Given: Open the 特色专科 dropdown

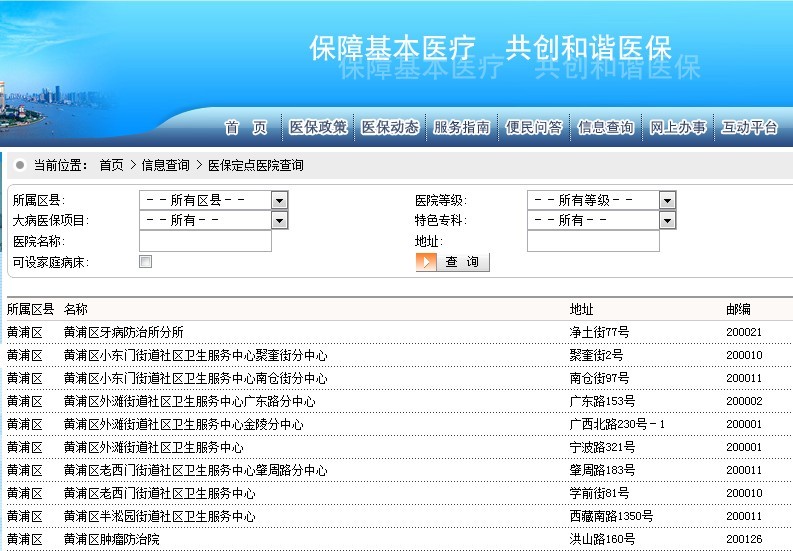Looking at the screenshot, I should click(667, 220).
